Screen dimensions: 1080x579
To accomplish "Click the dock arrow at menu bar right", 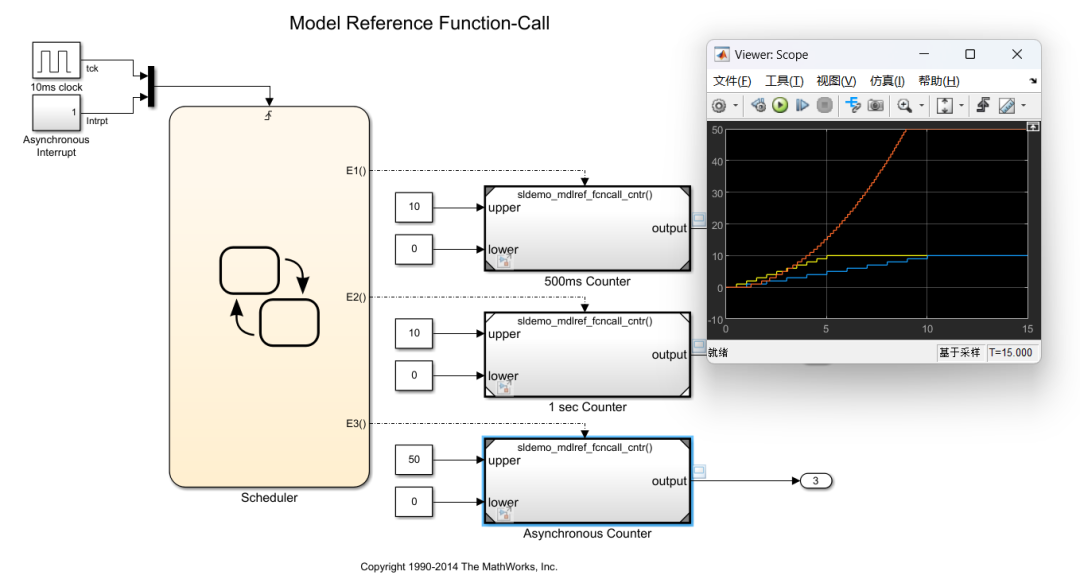I will click(1033, 81).
